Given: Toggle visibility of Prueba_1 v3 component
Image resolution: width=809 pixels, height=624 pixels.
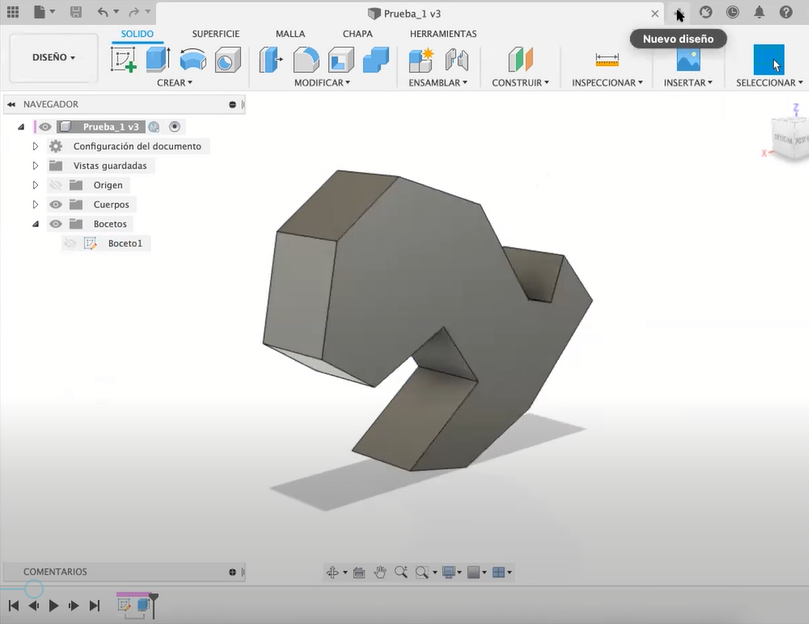Looking at the screenshot, I should (x=45, y=126).
